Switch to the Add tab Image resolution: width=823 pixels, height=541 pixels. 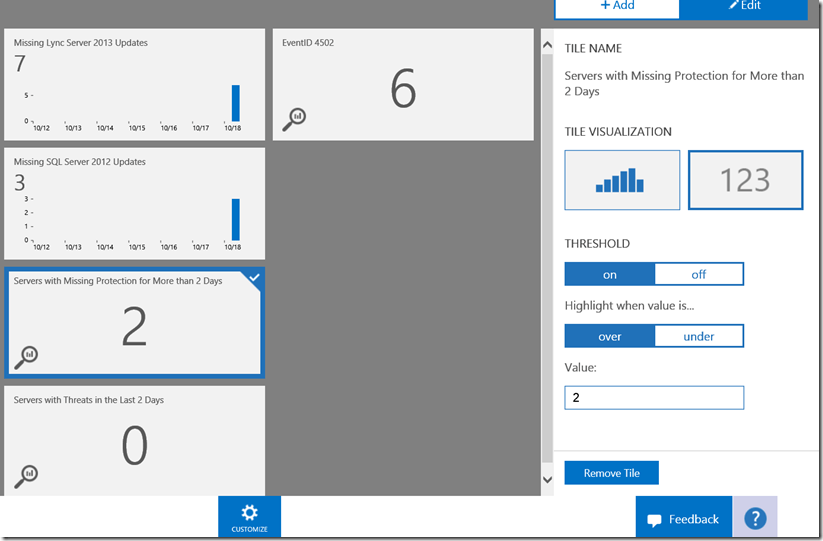pyautogui.click(x=617, y=6)
